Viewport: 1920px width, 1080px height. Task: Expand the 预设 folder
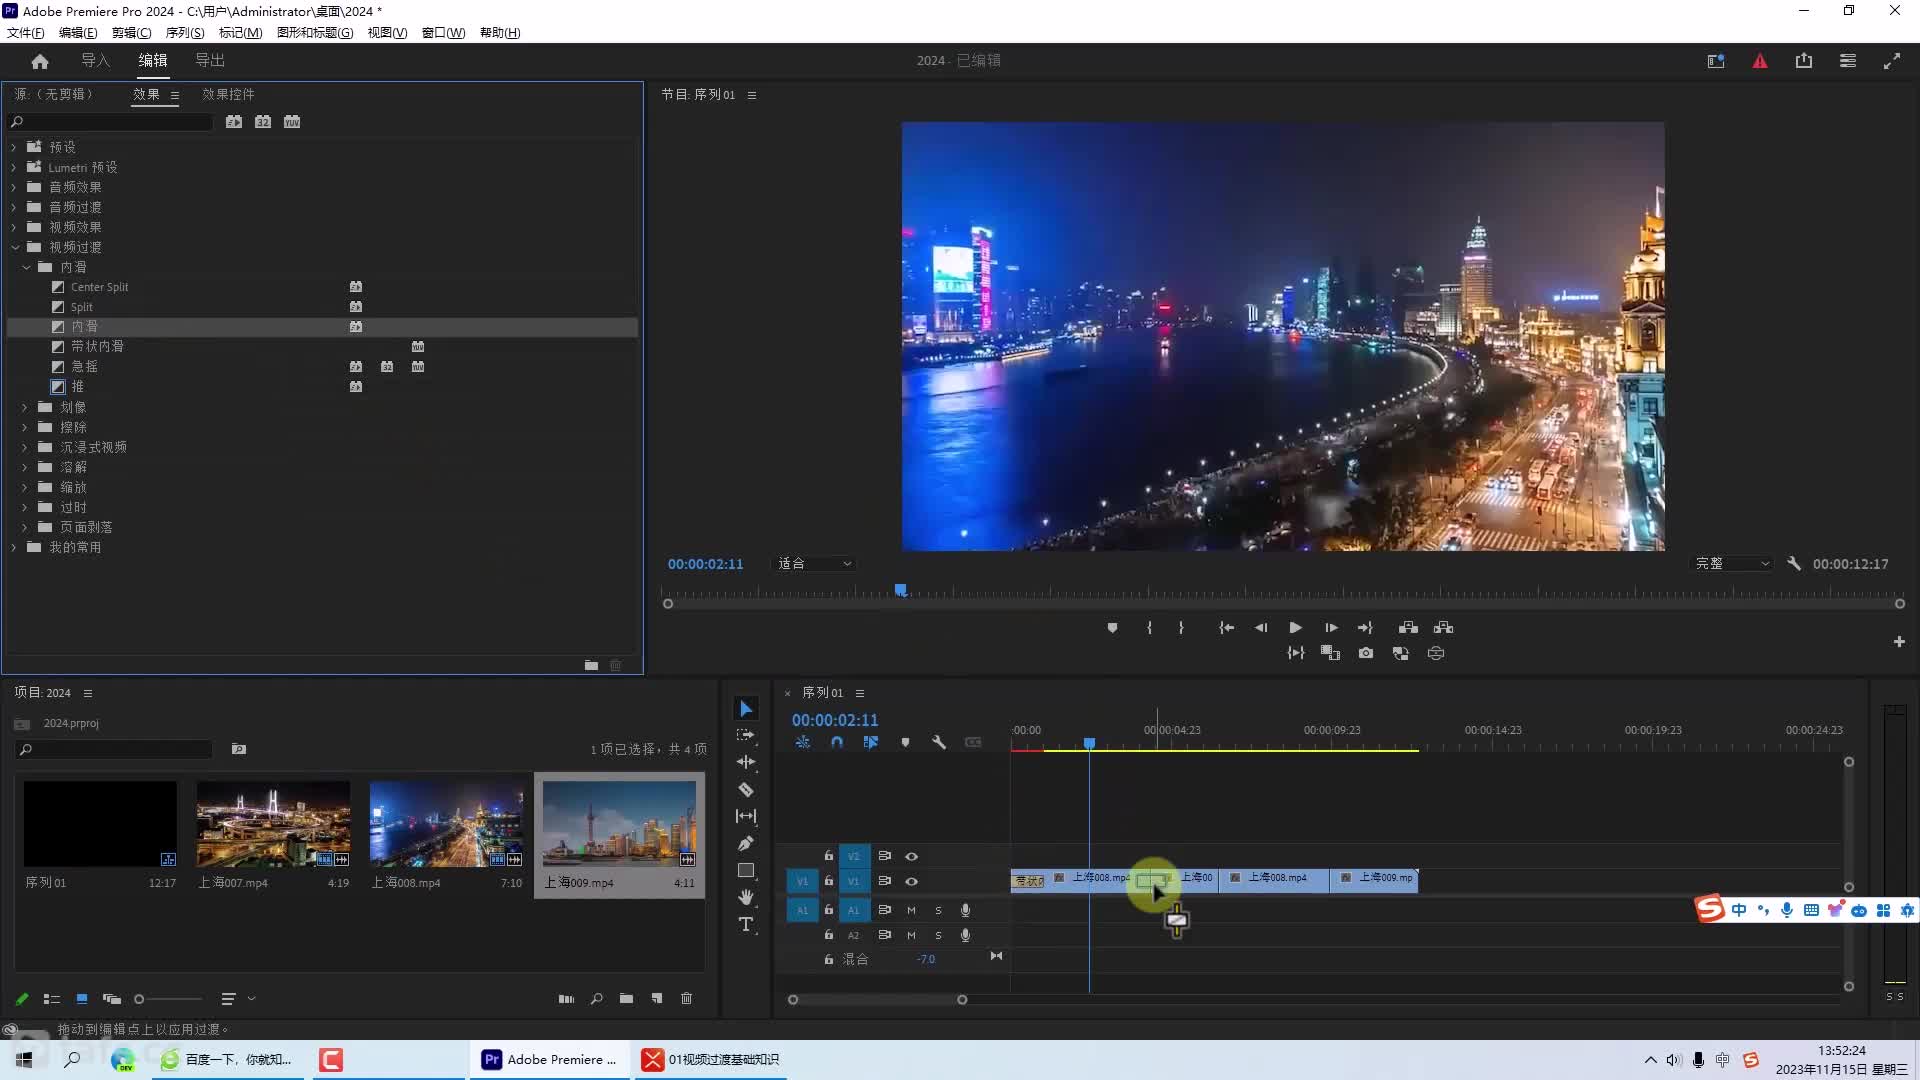(14, 147)
